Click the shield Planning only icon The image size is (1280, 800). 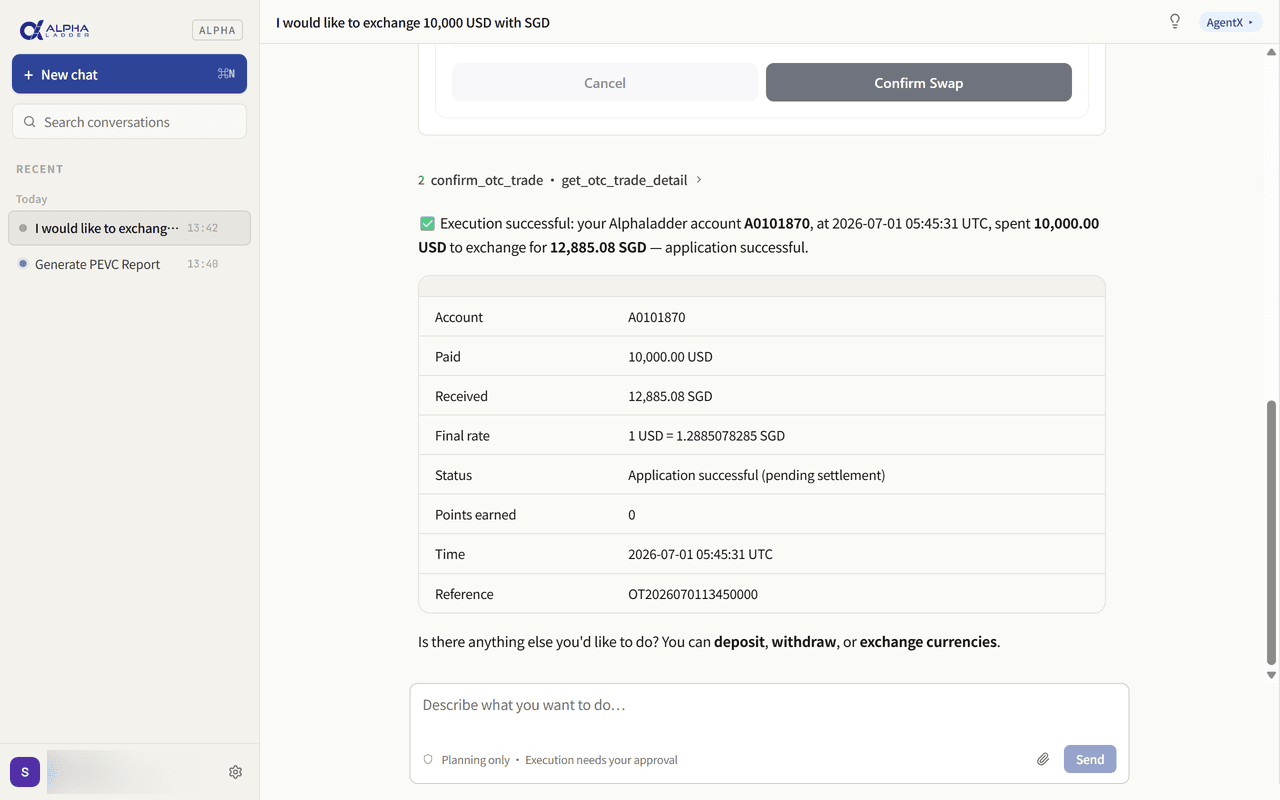click(x=428, y=760)
